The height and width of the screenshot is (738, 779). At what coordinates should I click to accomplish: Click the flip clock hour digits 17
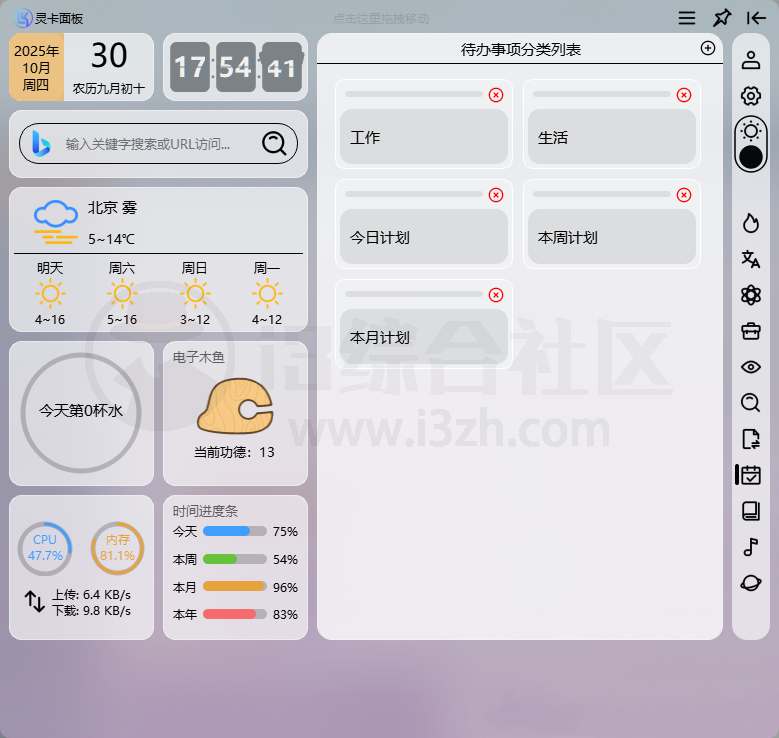click(x=190, y=67)
